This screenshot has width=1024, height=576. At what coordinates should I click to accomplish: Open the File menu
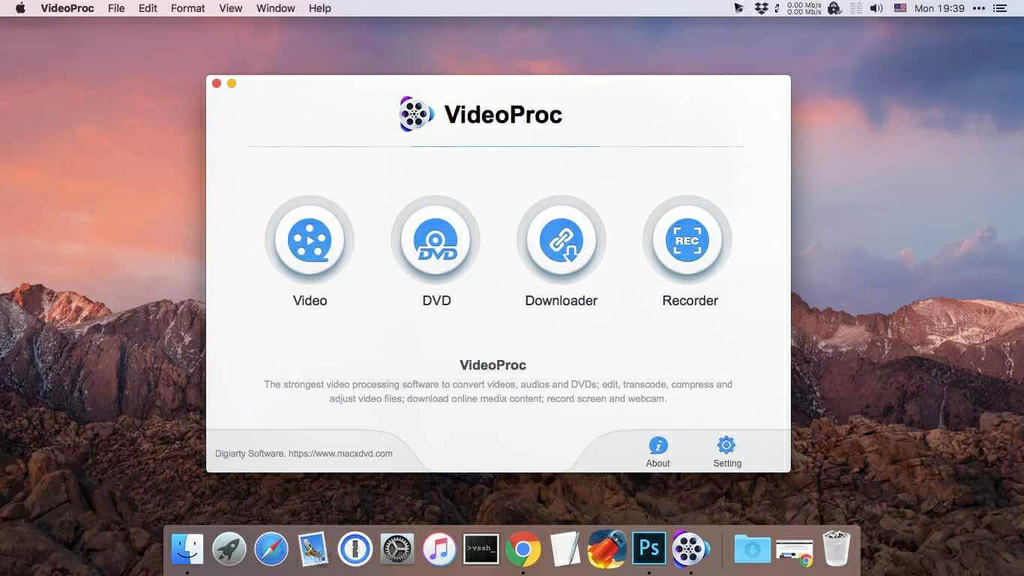116,8
